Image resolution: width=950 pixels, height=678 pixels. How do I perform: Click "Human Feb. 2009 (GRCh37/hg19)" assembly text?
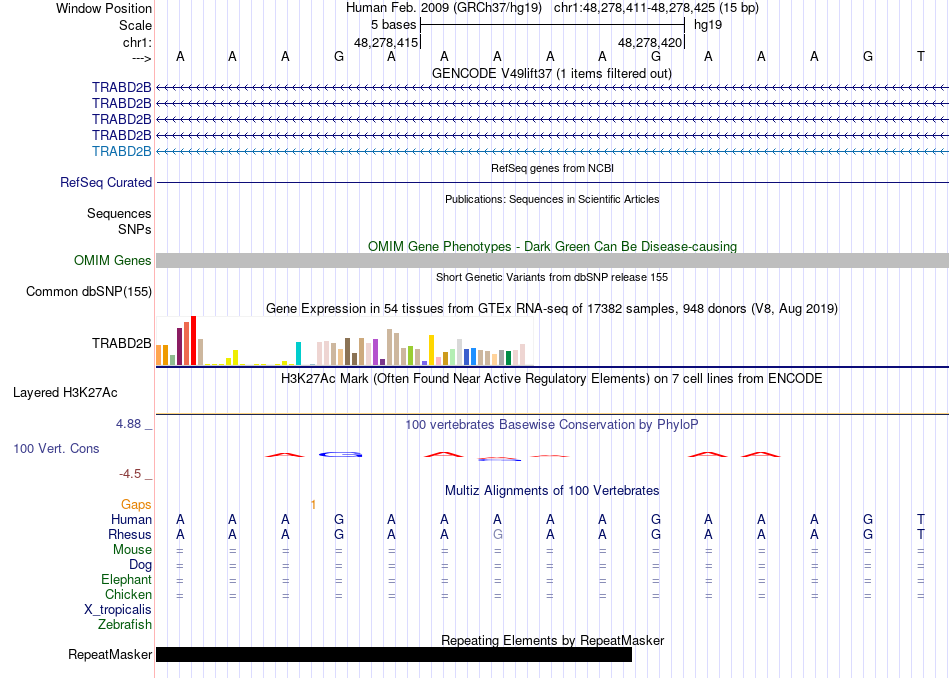click(x=443, y=8)
